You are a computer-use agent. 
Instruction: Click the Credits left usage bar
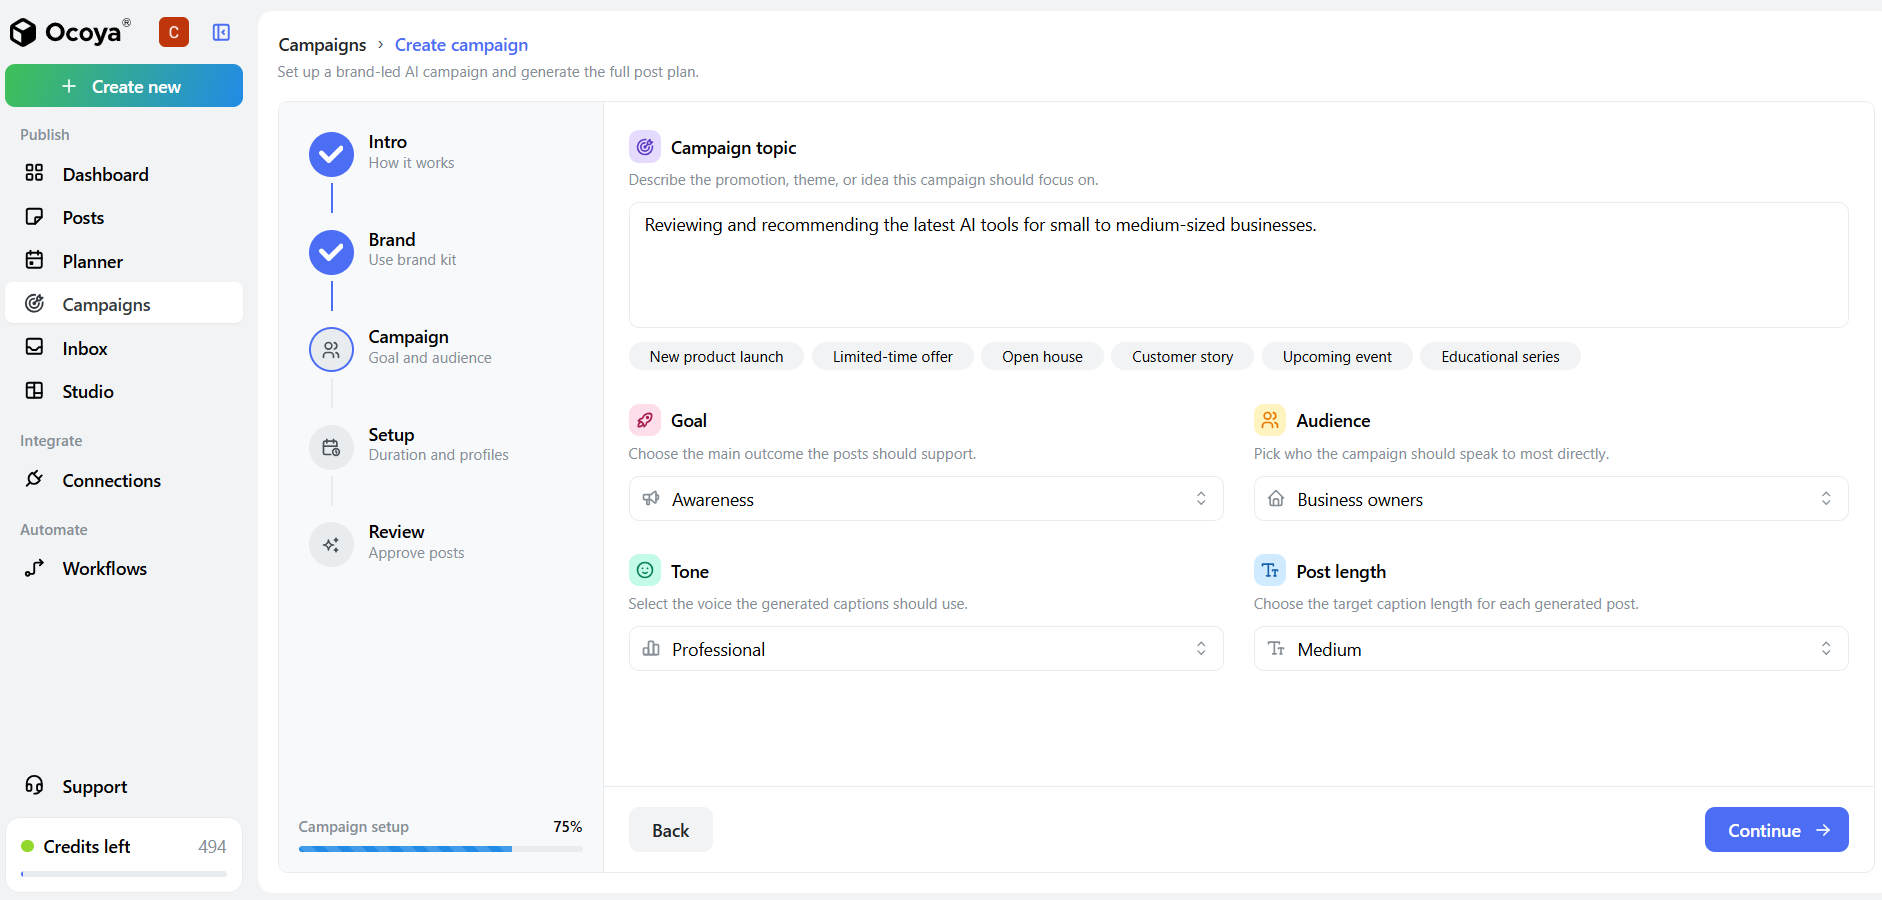pos(124,874)
